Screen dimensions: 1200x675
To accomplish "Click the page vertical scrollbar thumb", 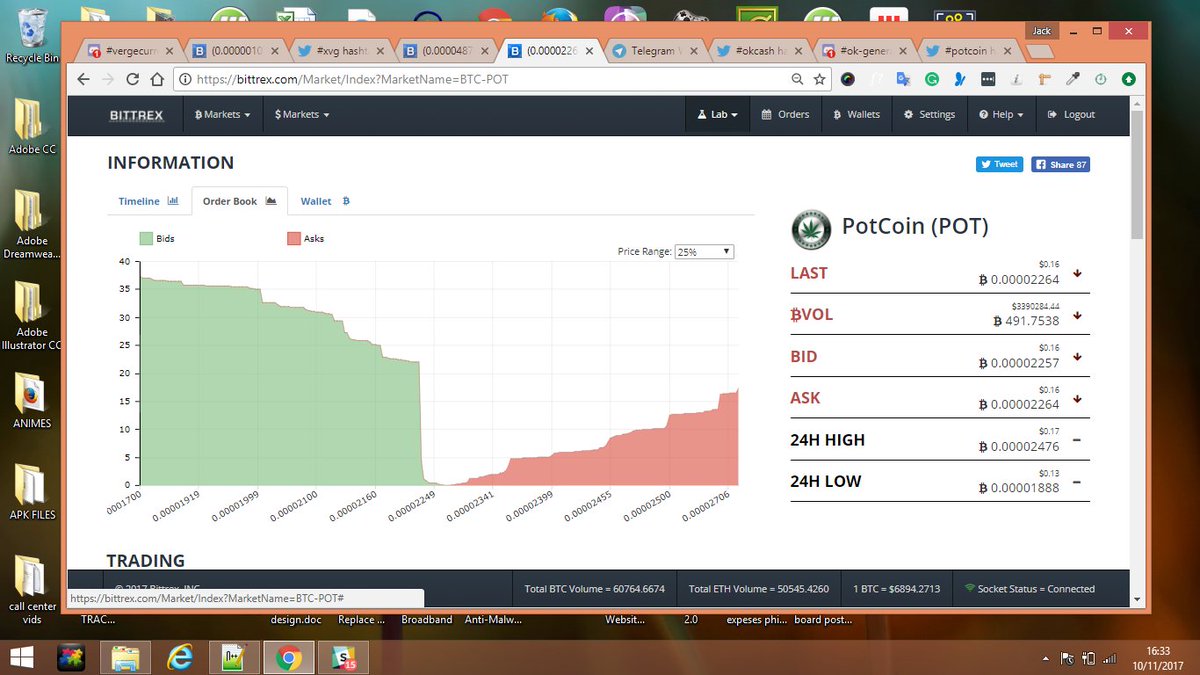I will 1137,174.
